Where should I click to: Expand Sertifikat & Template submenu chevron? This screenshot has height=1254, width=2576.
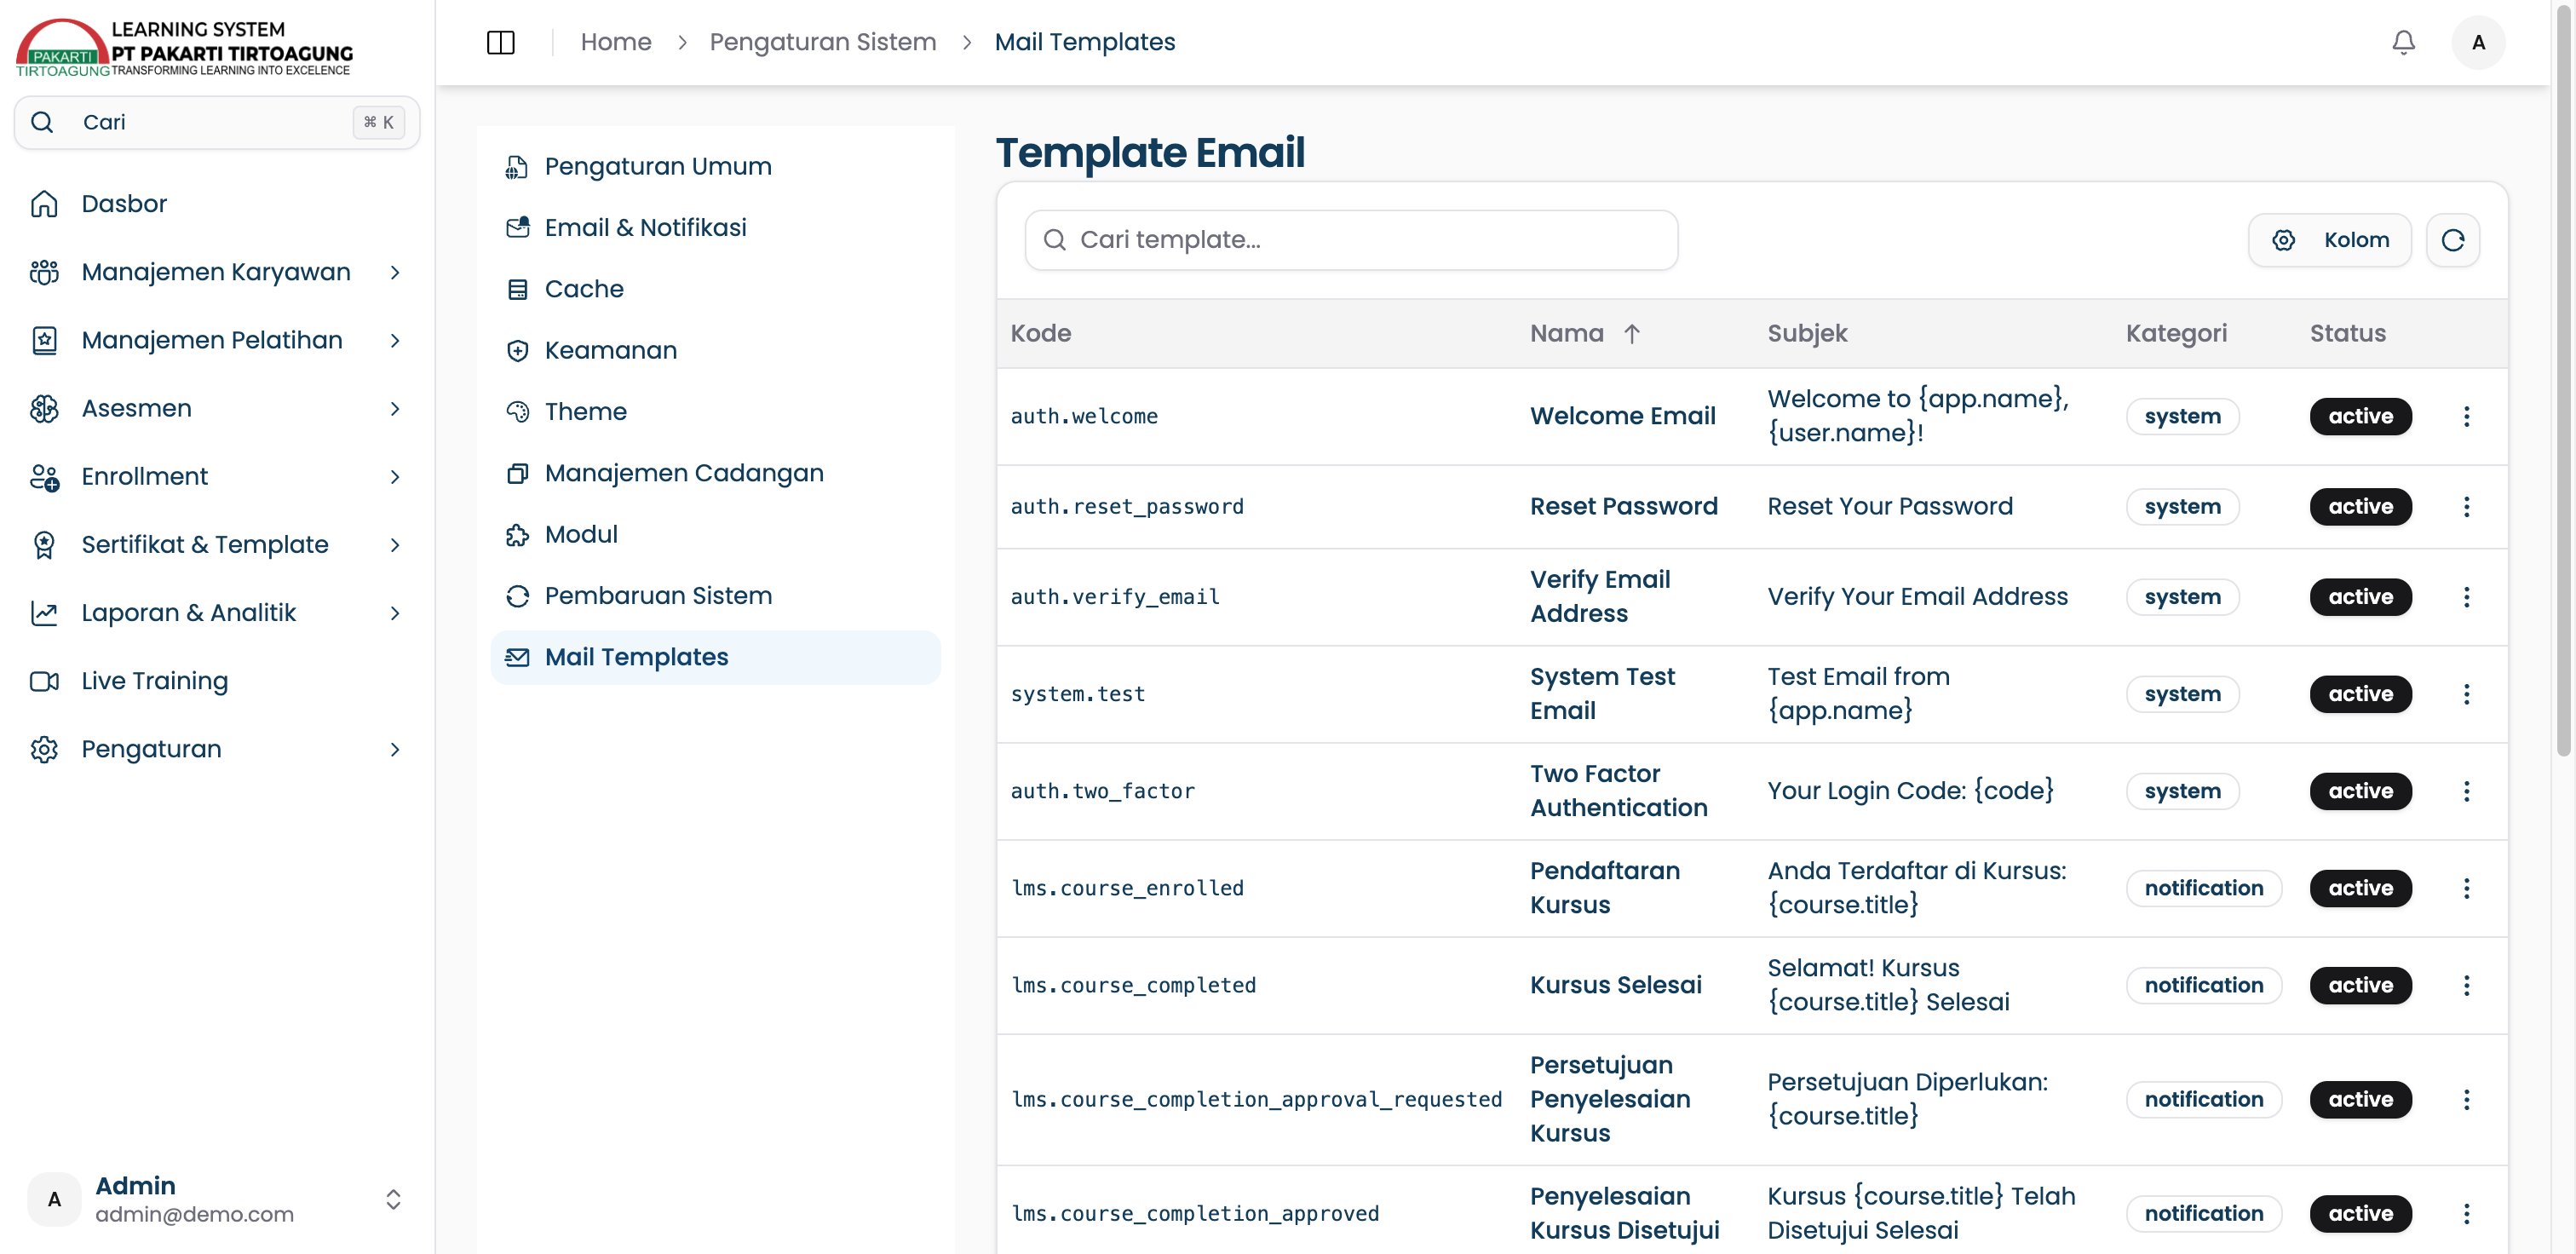click(395, 545)
